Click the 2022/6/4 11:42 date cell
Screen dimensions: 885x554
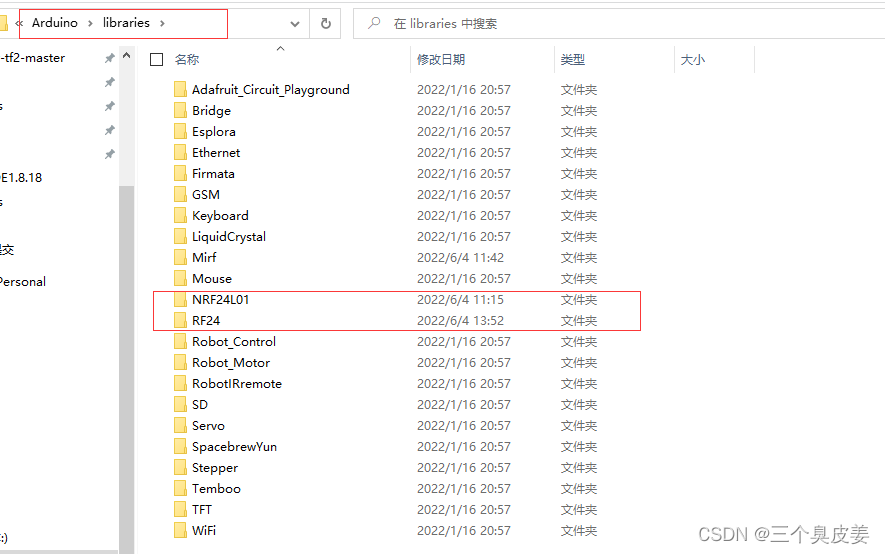coord(461,257)
